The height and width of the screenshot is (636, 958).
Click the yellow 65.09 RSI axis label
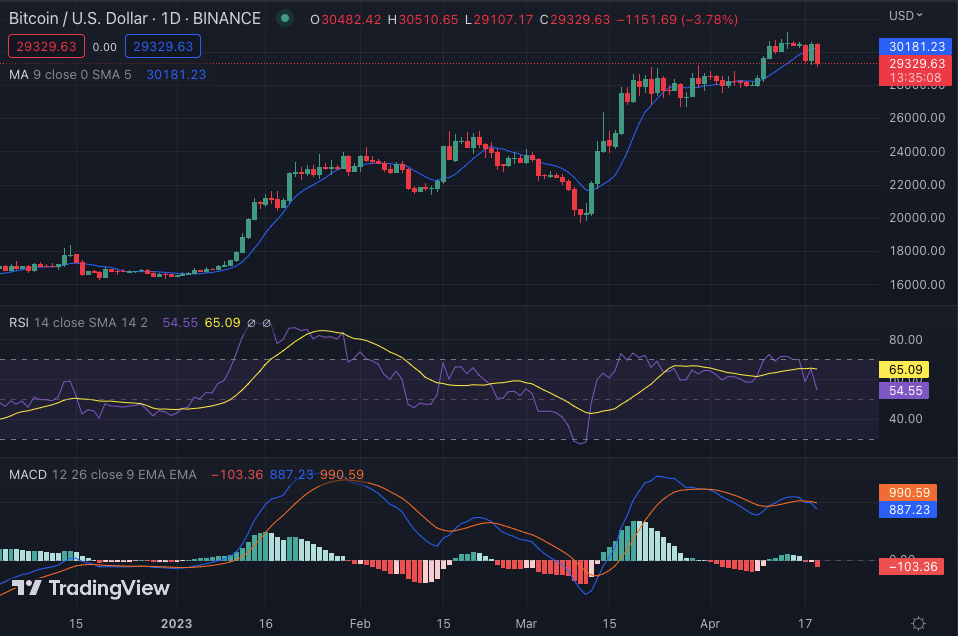904,370
